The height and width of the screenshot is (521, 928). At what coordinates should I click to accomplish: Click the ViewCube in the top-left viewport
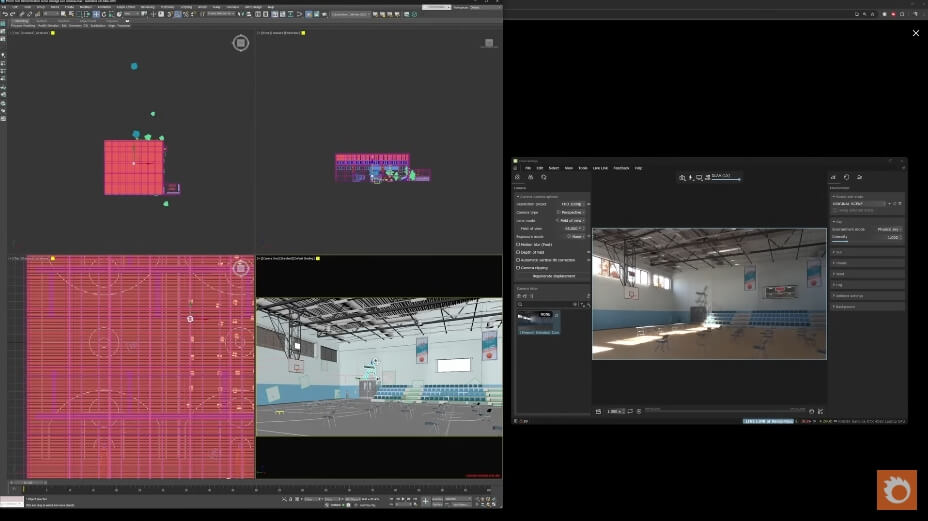click(x=240, y=43)
